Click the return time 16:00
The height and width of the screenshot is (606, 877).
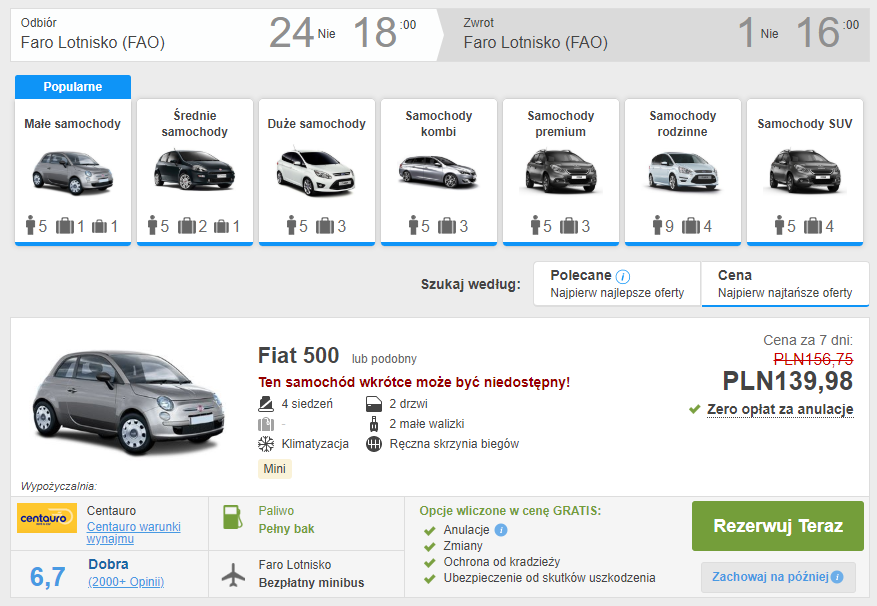point(828,32)
